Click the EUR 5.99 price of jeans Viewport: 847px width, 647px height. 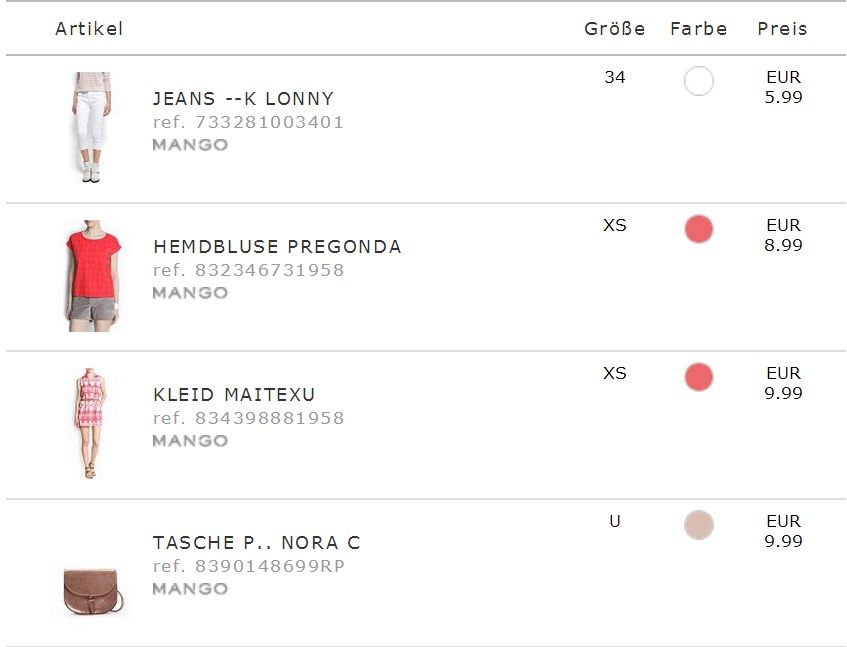[783, 87]
